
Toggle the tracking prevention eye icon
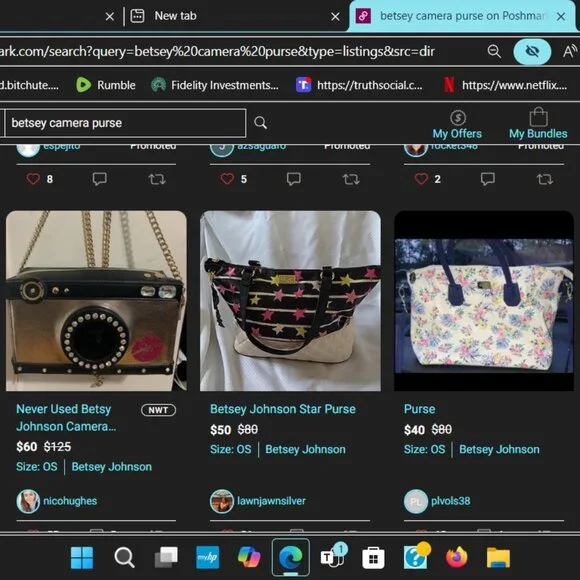coord(532,51)
